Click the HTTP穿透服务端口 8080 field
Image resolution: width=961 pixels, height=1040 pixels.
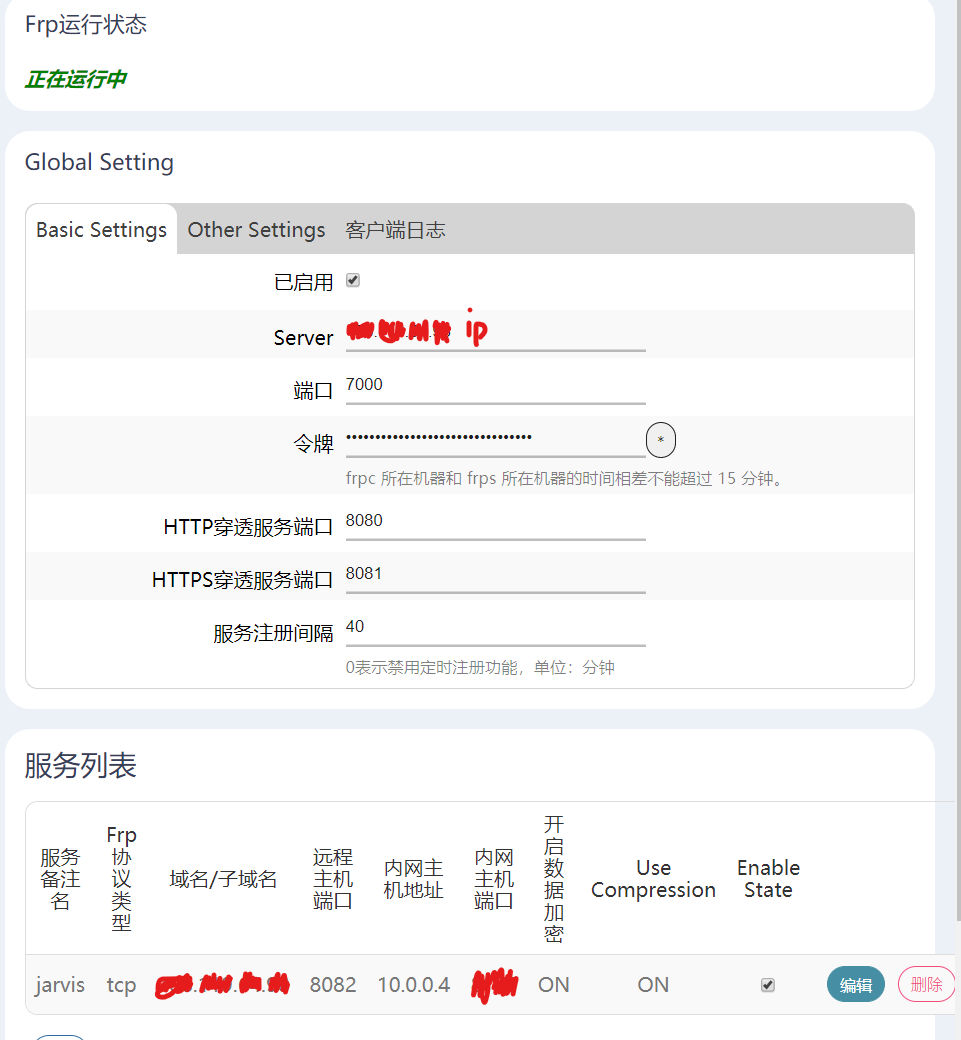pos(495,525)
